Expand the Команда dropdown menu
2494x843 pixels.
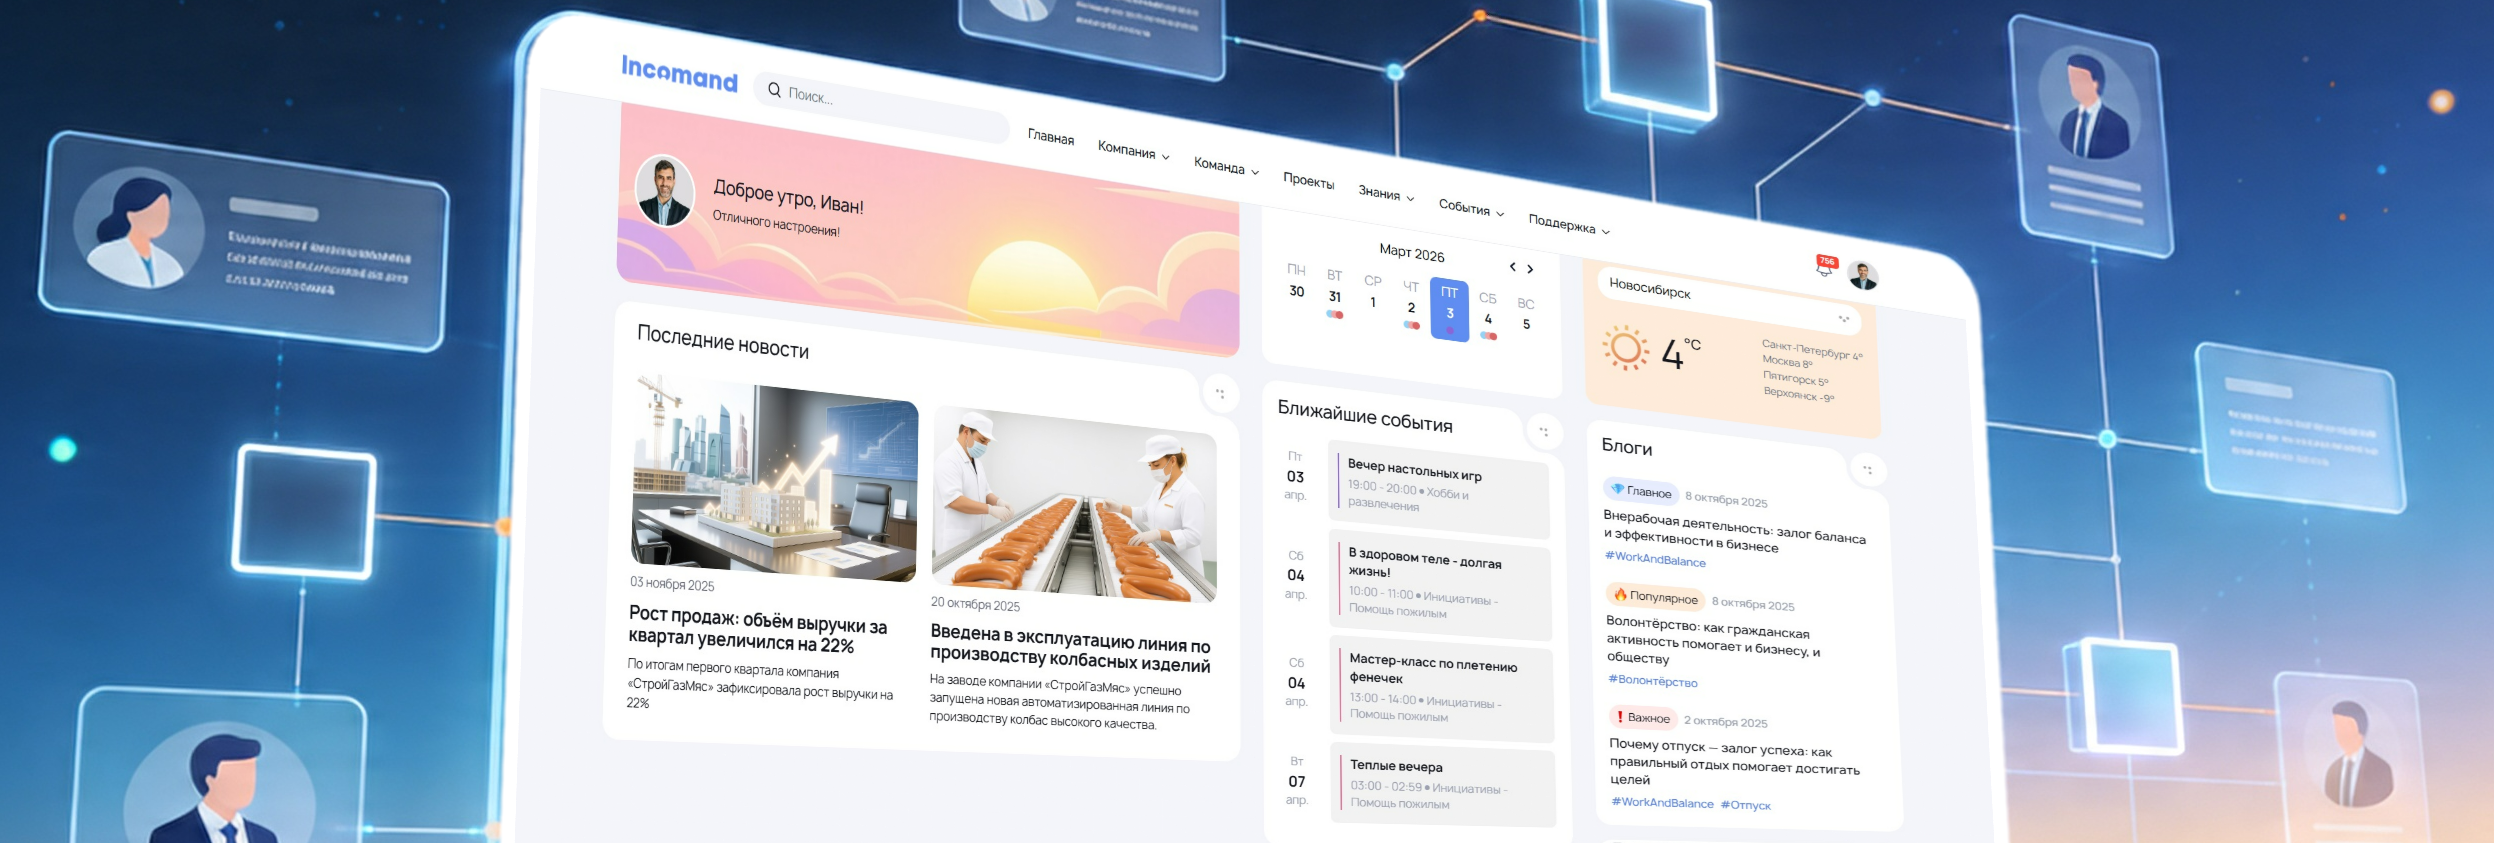point(1226,166)
